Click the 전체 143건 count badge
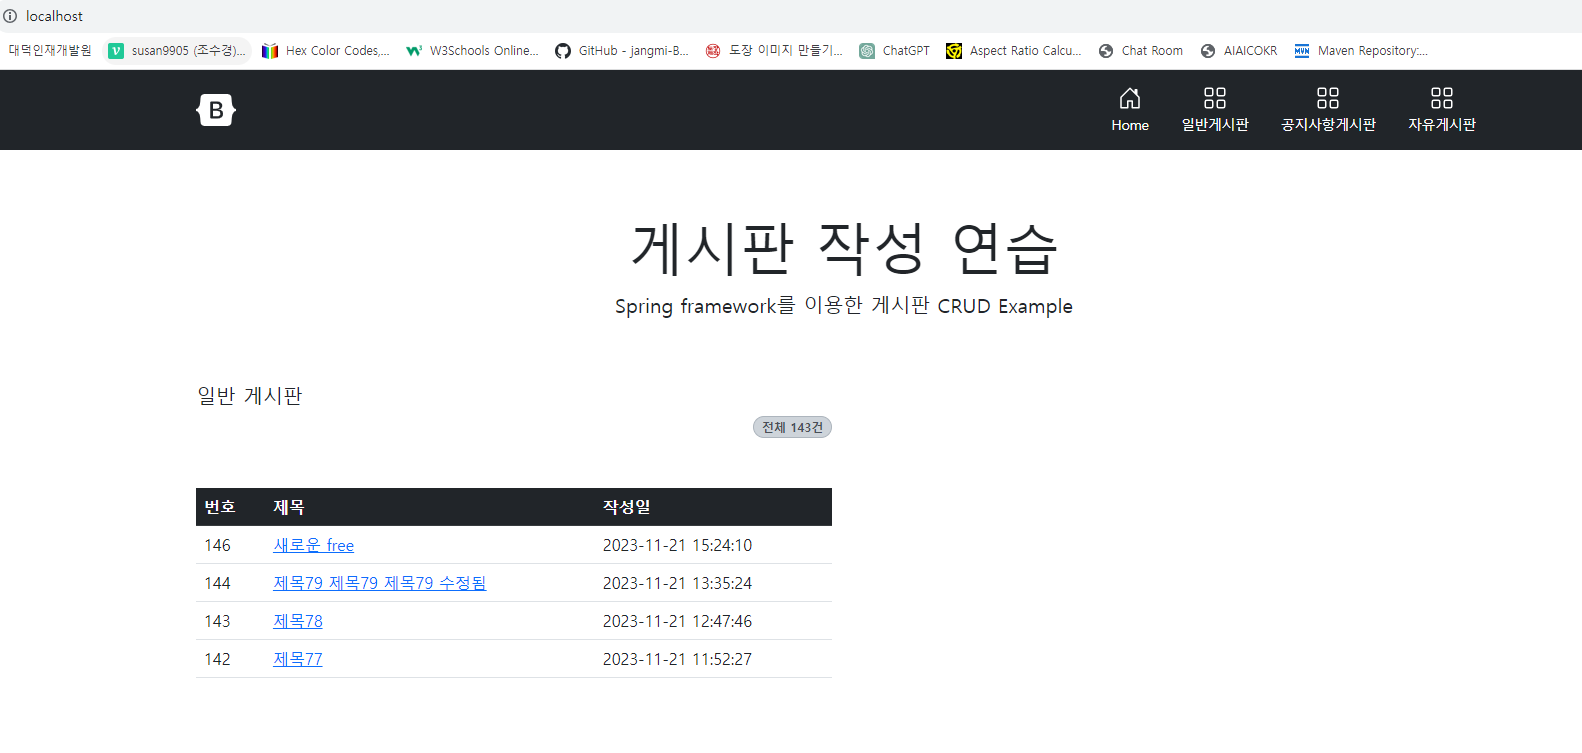 pyautogui.click(x=792, y=427)
